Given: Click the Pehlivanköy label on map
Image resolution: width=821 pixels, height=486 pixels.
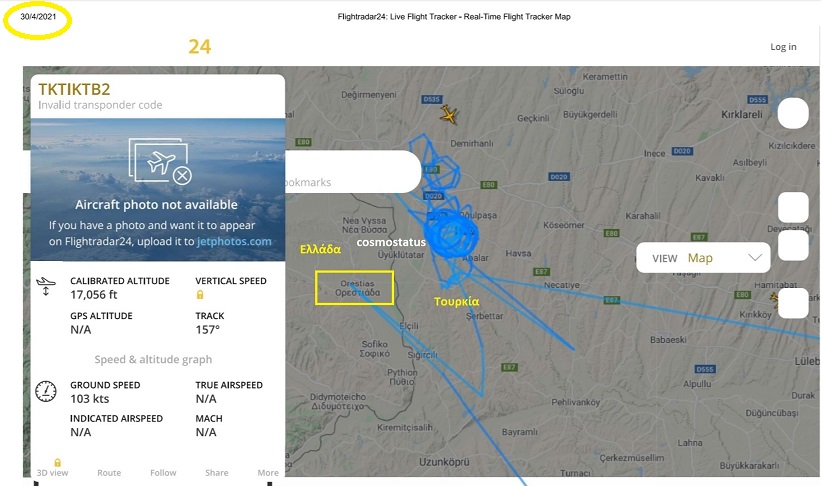Looking at the screenshot, I should tap(575, 402).
